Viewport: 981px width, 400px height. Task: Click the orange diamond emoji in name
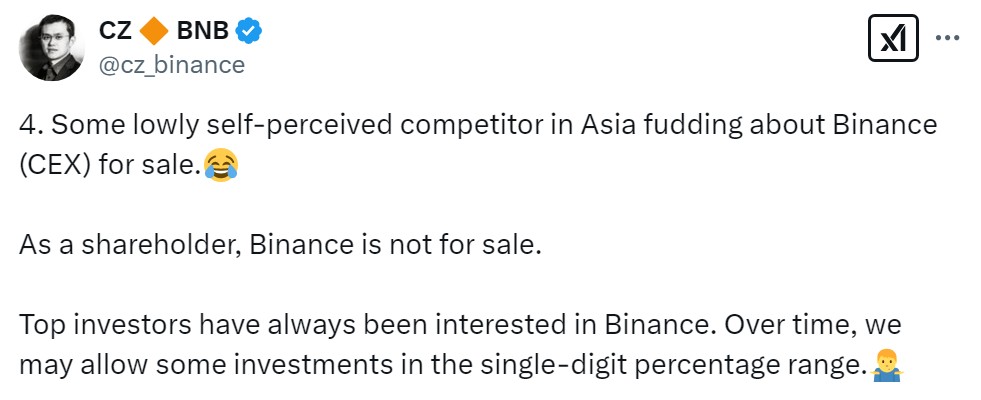(x=153, y=32)
